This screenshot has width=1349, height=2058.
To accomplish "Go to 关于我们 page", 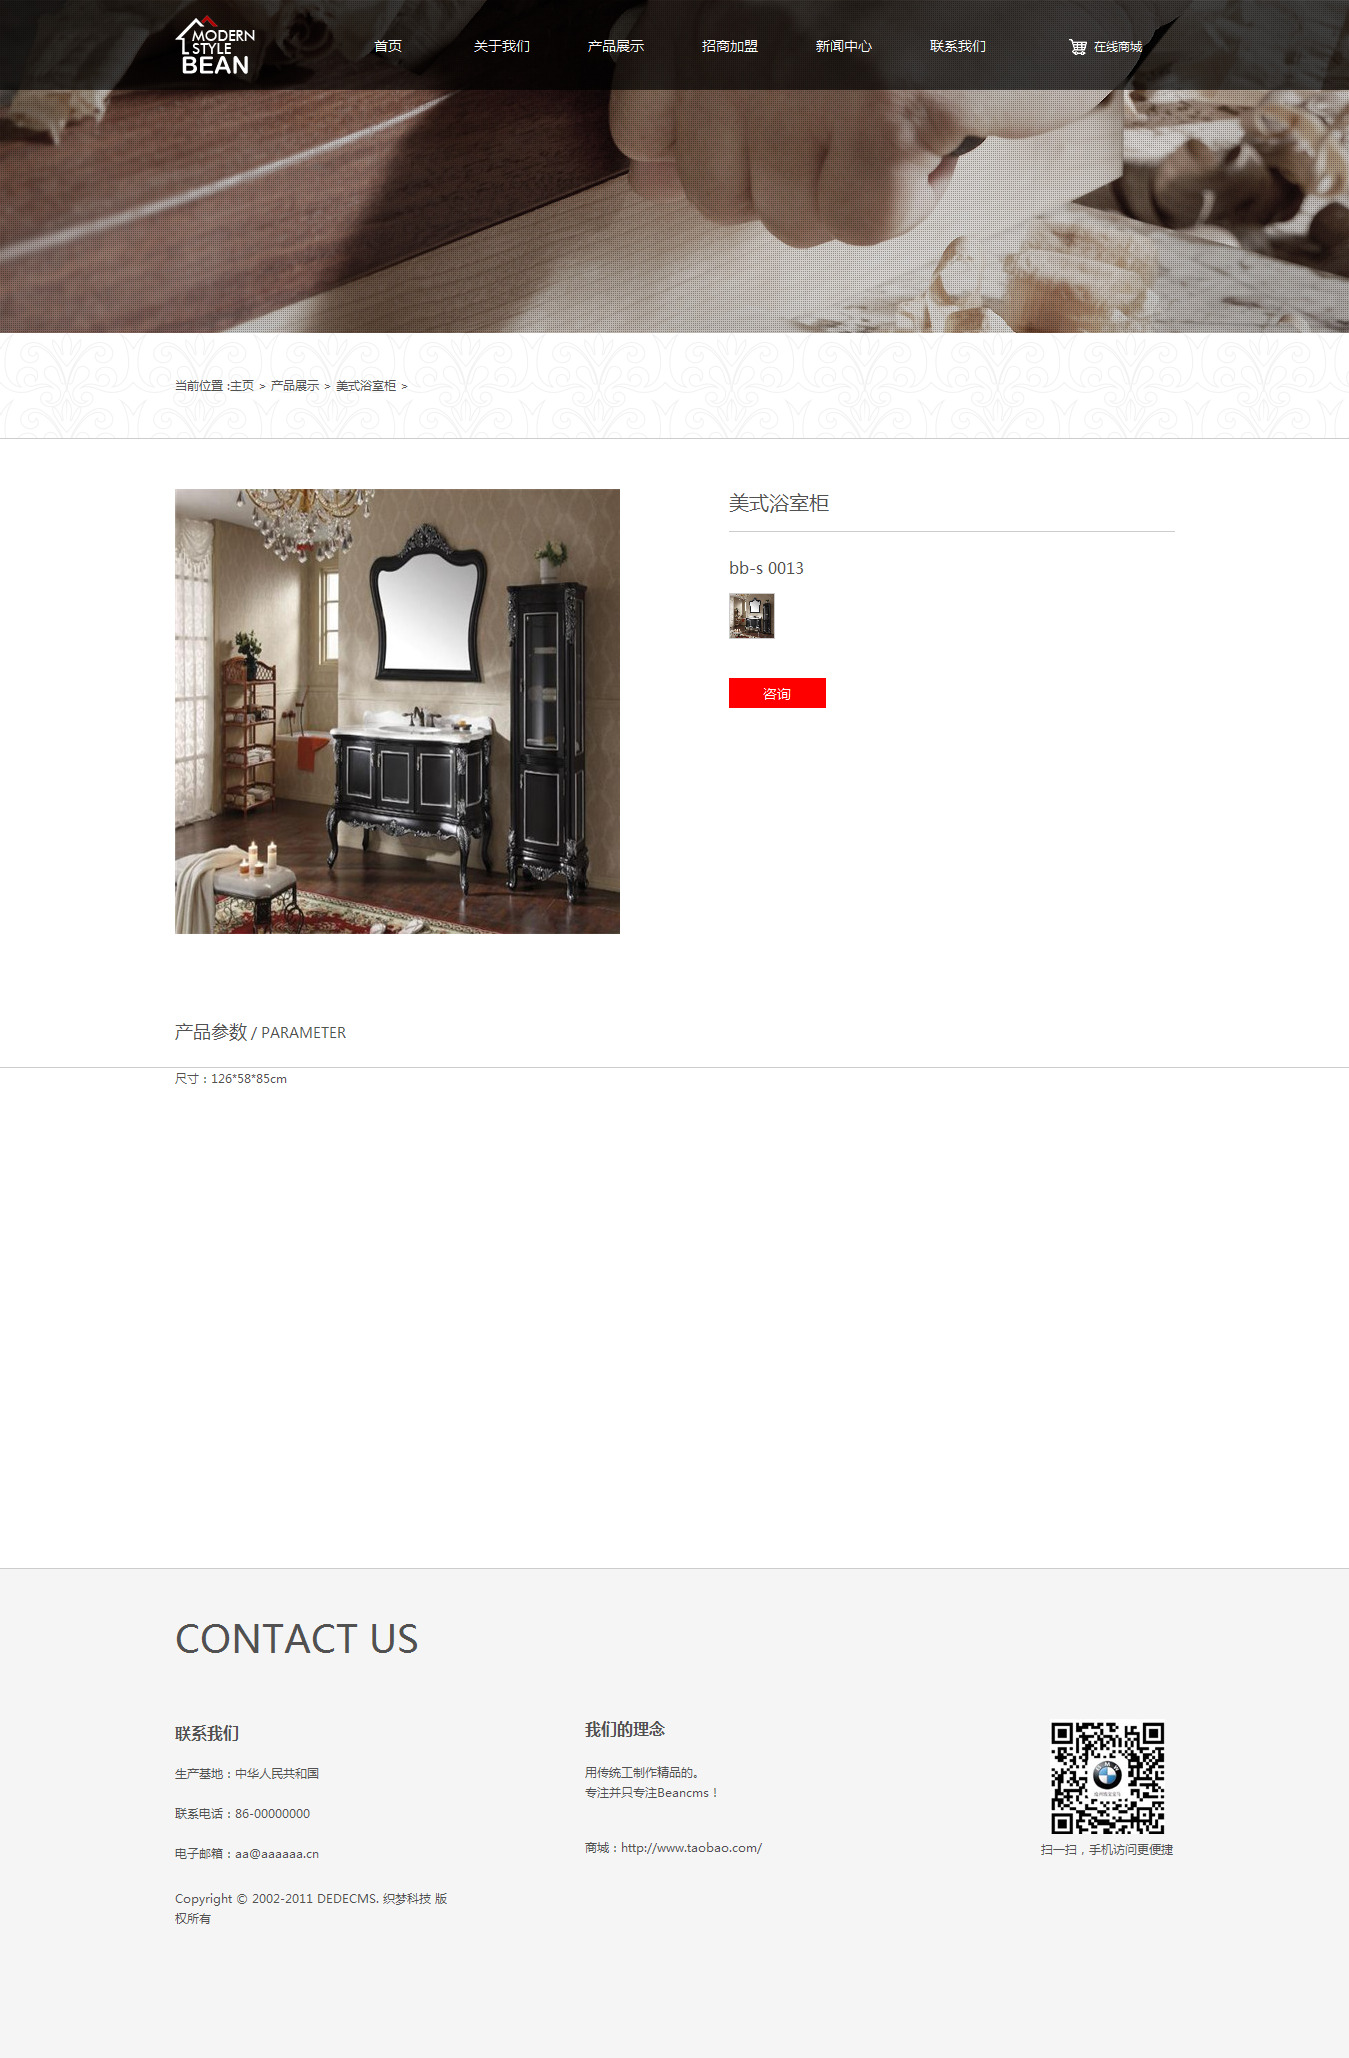I will (502, 46).
